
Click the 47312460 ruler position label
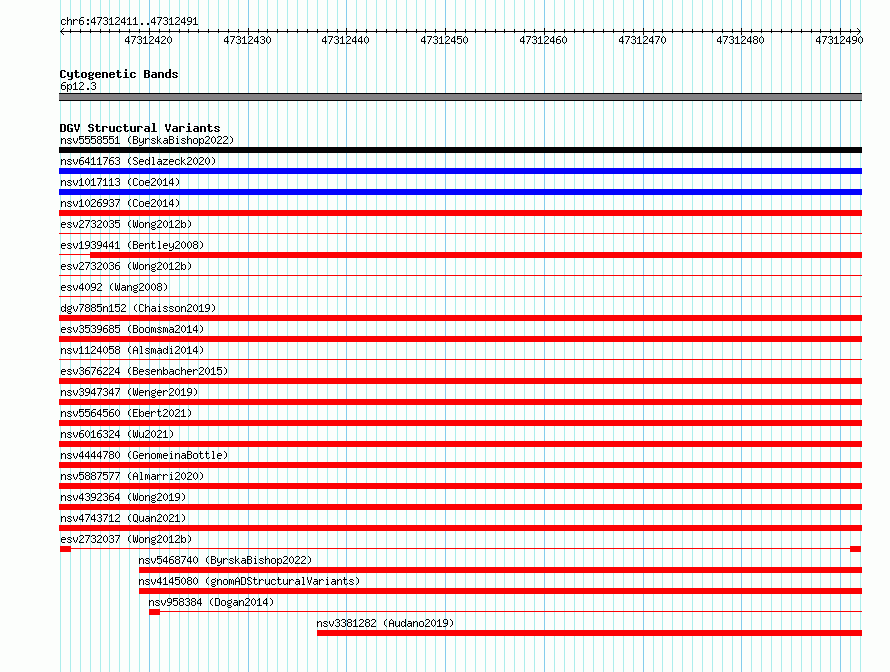coord(543,40)
